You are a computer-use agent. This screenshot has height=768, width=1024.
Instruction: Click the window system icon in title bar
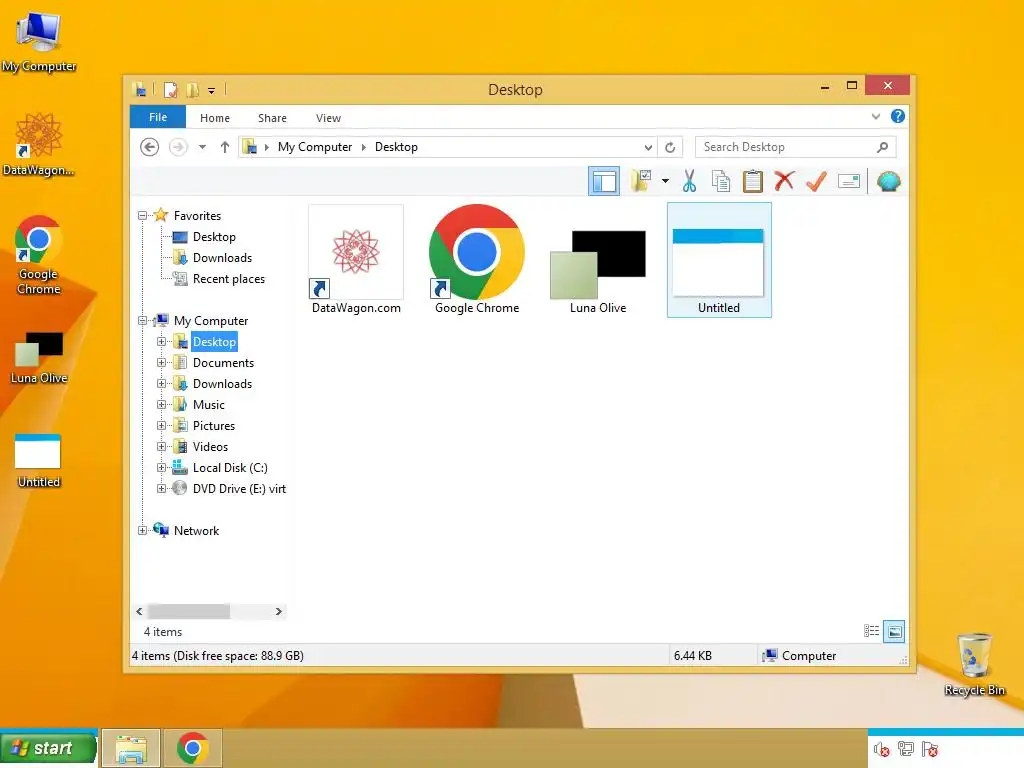(139, 89)
